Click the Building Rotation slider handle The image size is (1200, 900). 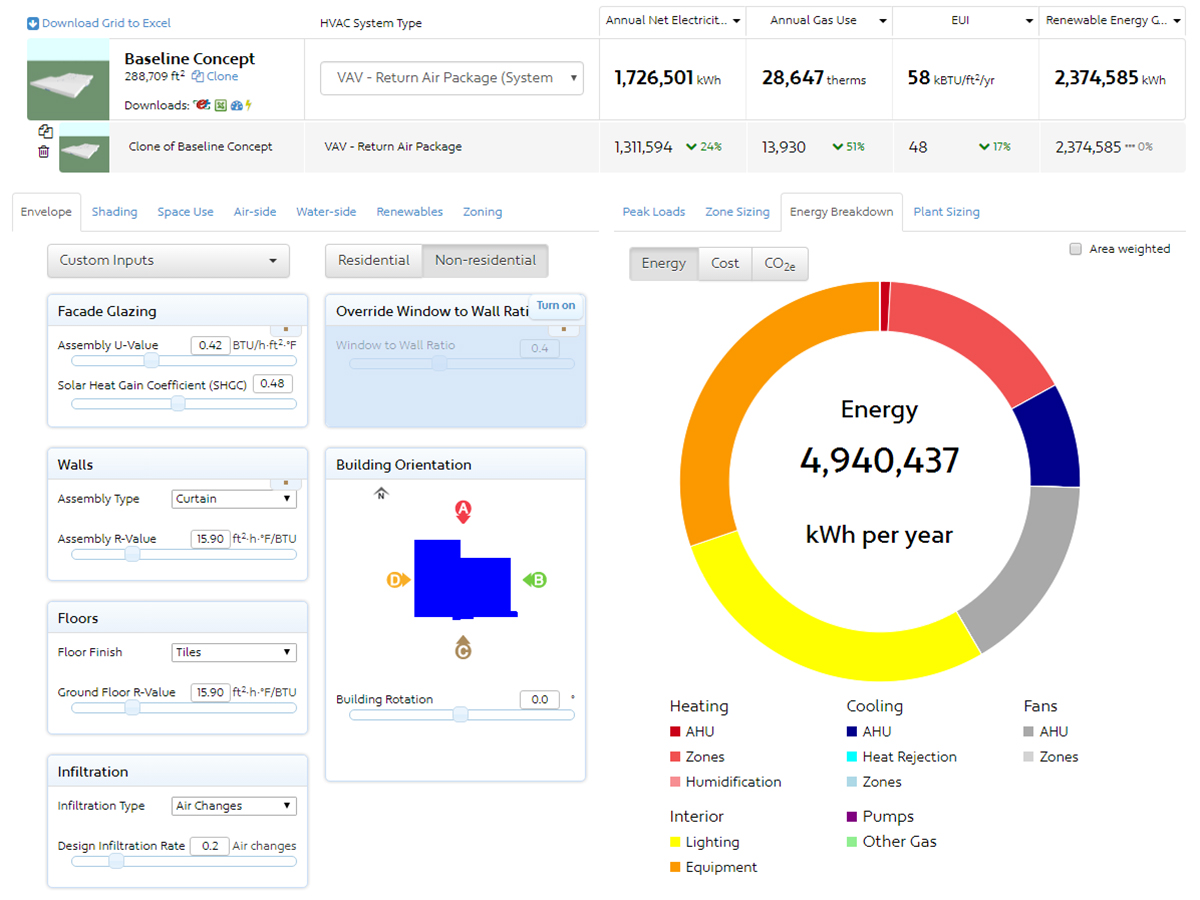point(460,714)
